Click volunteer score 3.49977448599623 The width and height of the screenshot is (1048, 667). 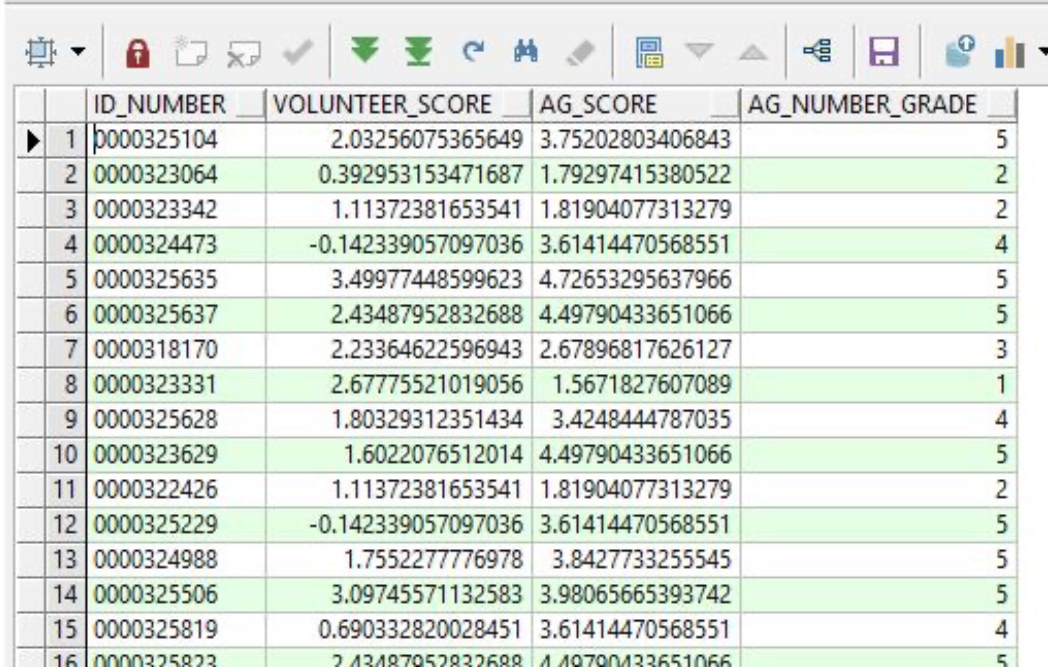399,279
